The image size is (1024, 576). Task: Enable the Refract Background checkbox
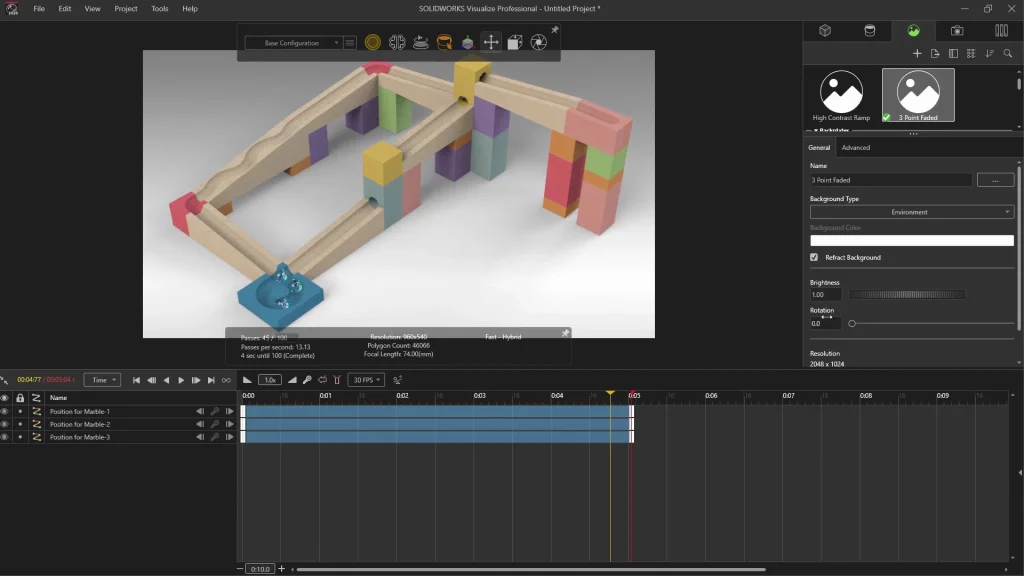click(x=814, y=258)
